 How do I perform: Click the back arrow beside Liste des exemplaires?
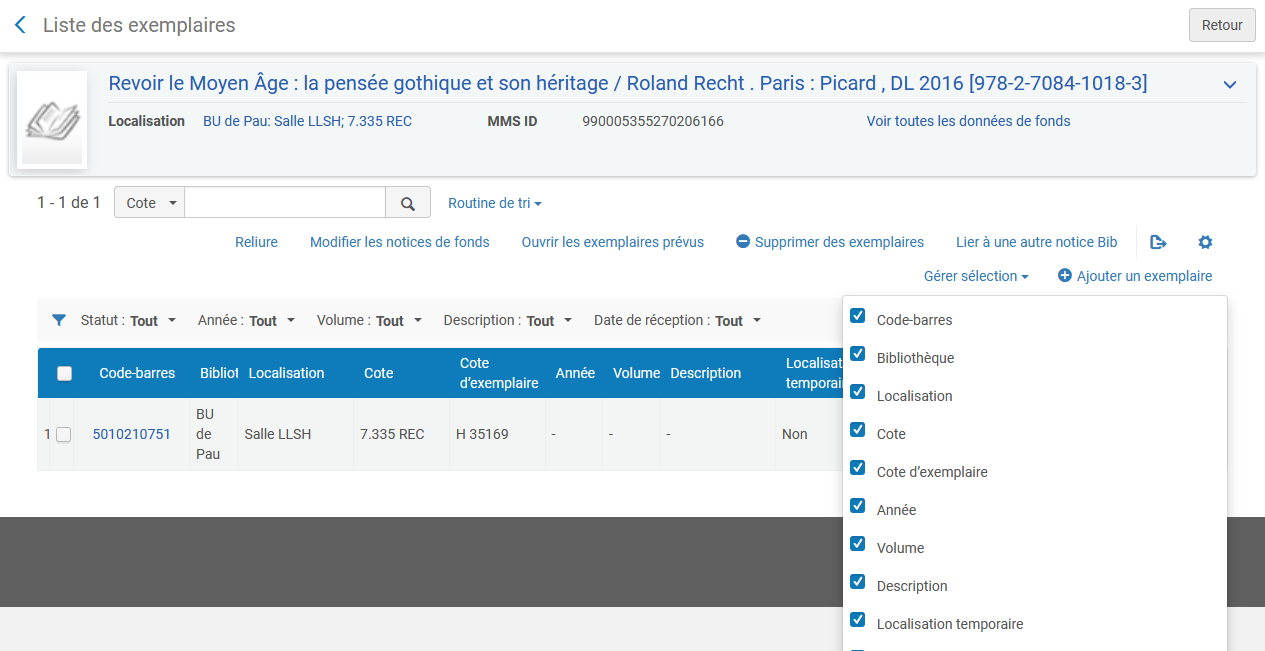tap(20, 25)
